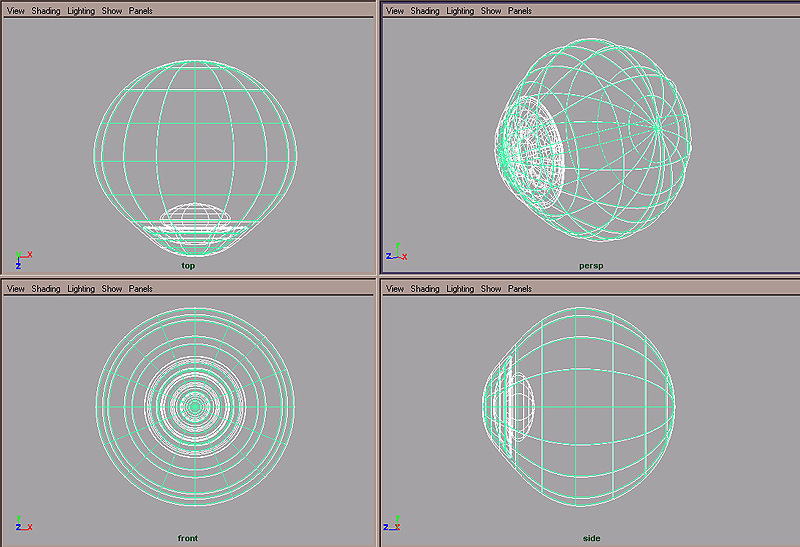Image resolution: width=800 pixels, height=547 pixels.
Task: Open the Show menu in the side viewport
Action: click(491, 289)
